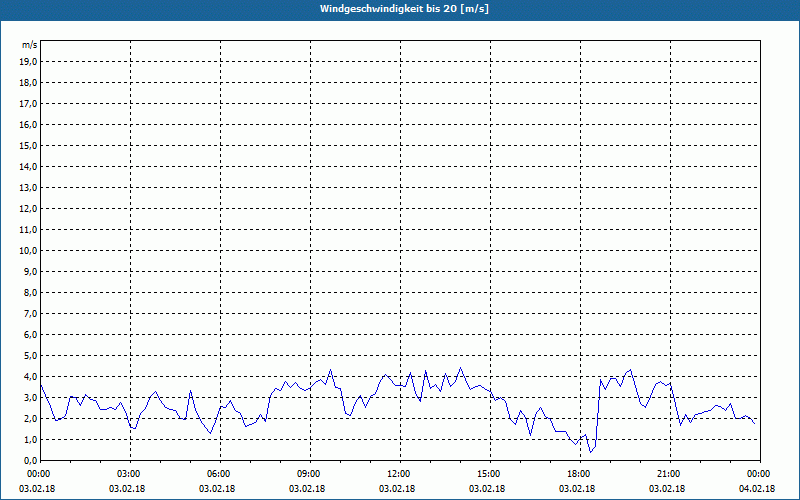Click the '00:00' label at the y-axis origin

point(37,474)
